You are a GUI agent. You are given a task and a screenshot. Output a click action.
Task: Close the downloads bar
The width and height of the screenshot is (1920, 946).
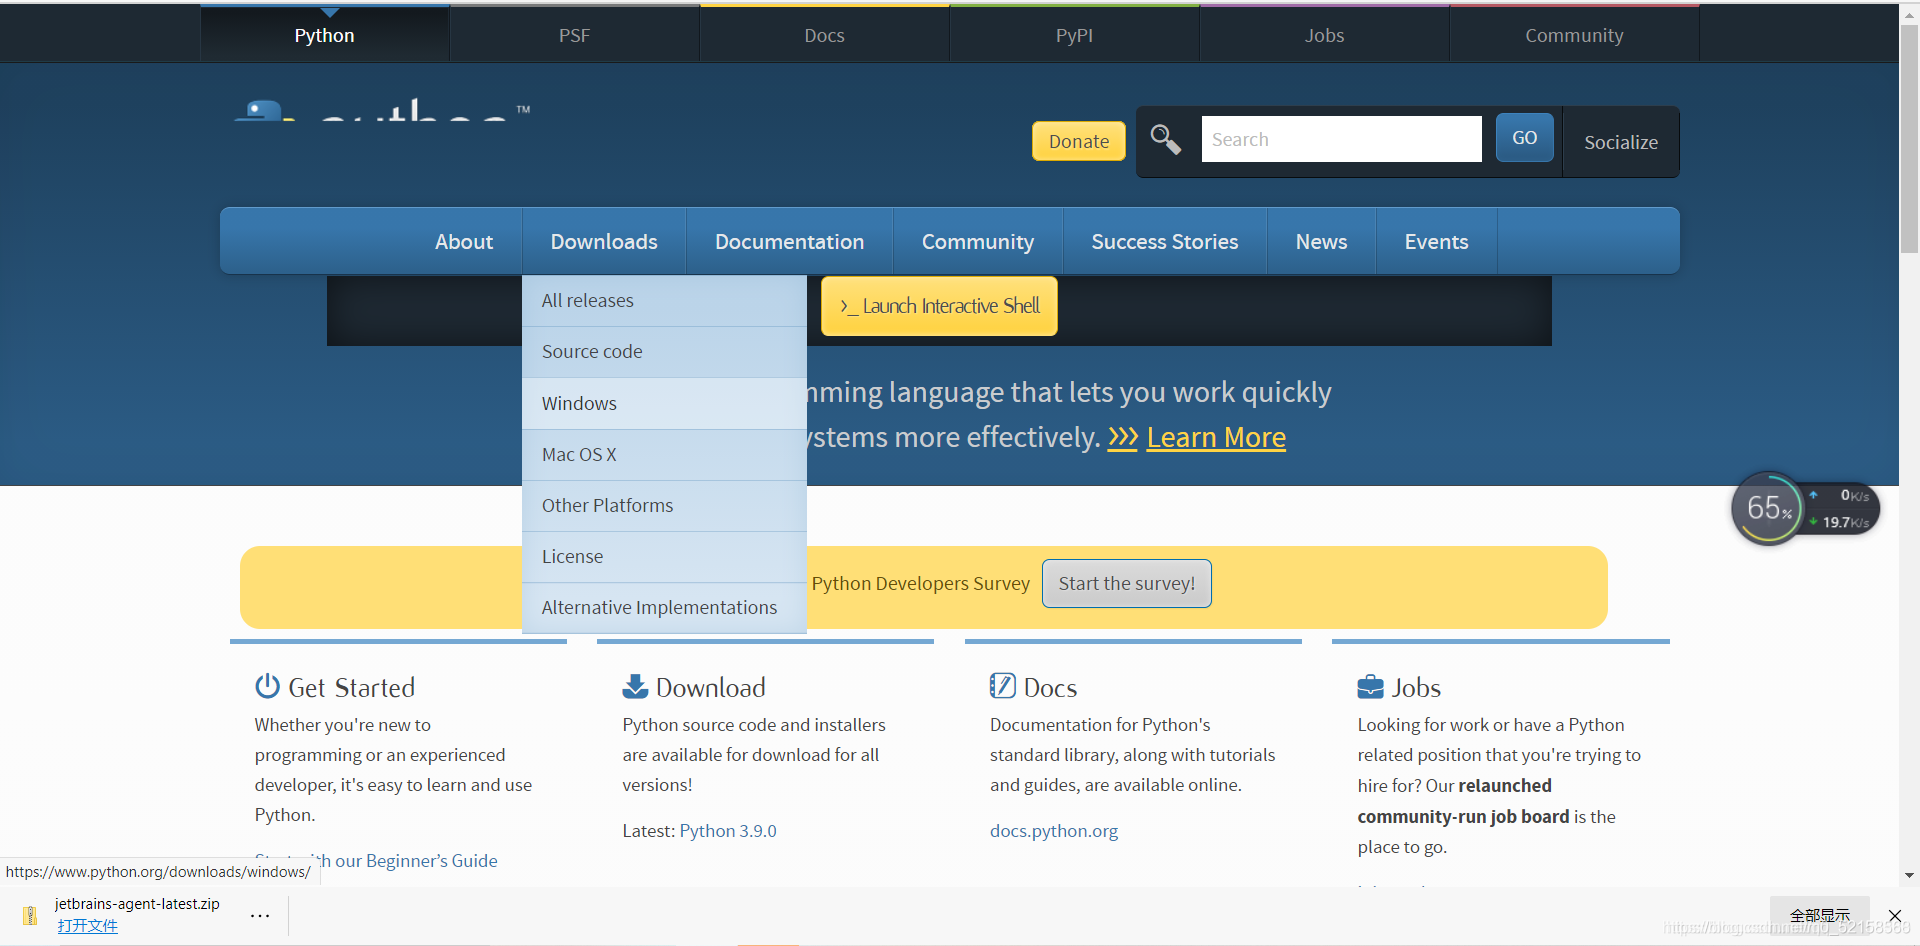tap(1895, 915)
